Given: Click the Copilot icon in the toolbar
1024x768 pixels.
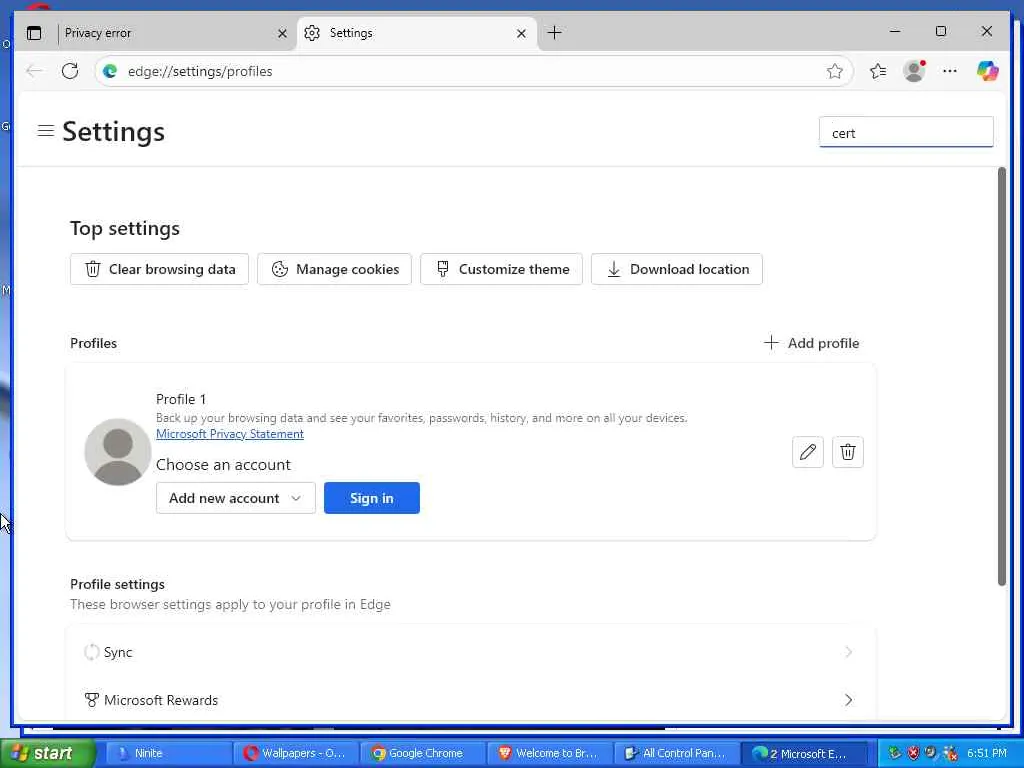Looking at the screenshot, I should 987,71.
